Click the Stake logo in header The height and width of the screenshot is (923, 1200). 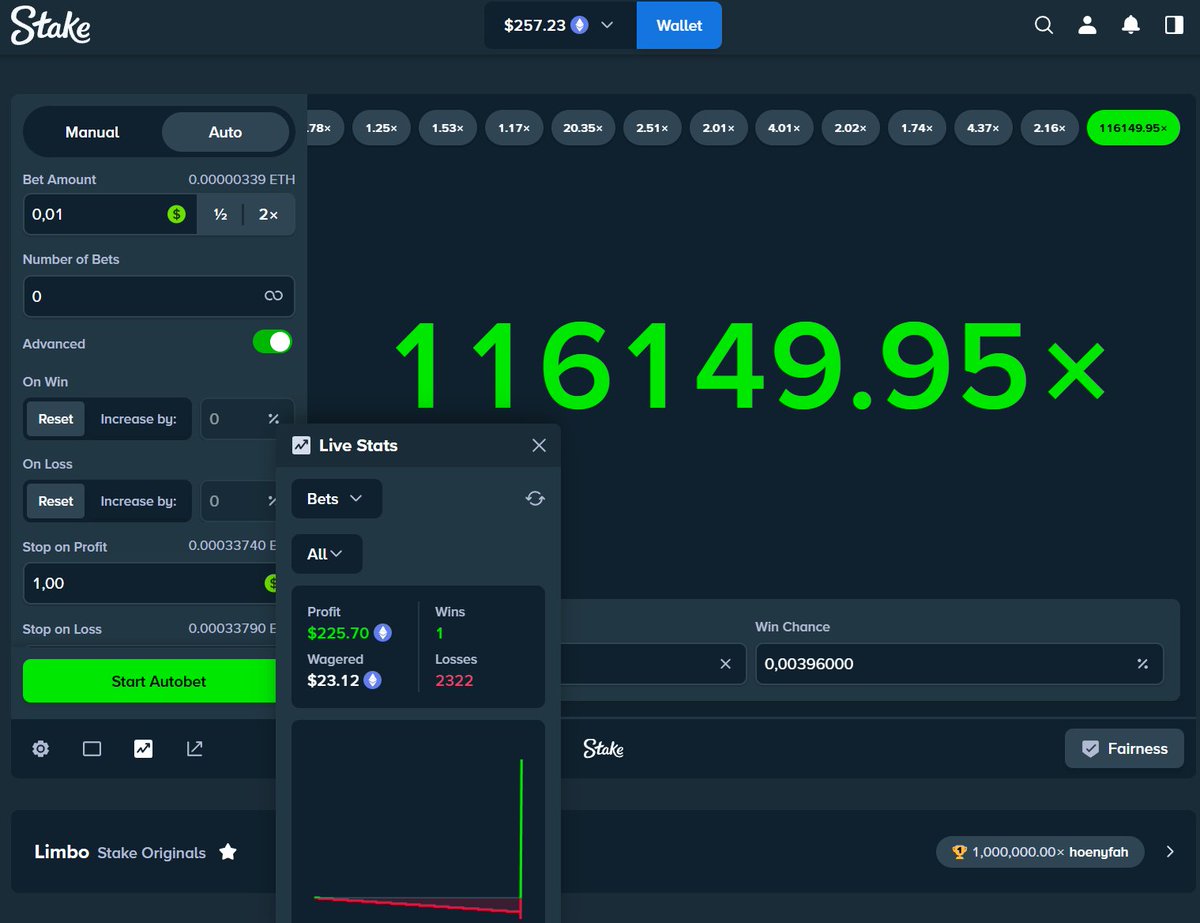tap(51, 25)
